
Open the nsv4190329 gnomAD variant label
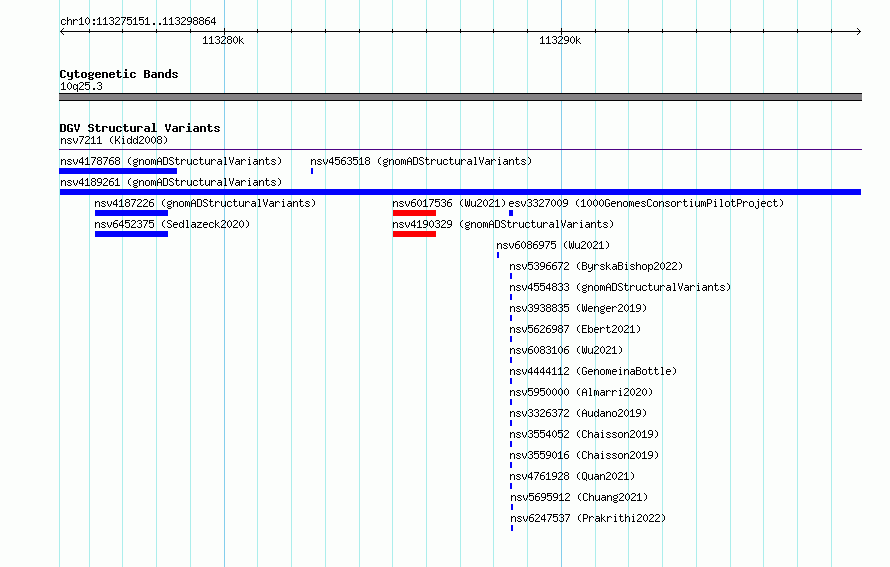pos(503,224)
